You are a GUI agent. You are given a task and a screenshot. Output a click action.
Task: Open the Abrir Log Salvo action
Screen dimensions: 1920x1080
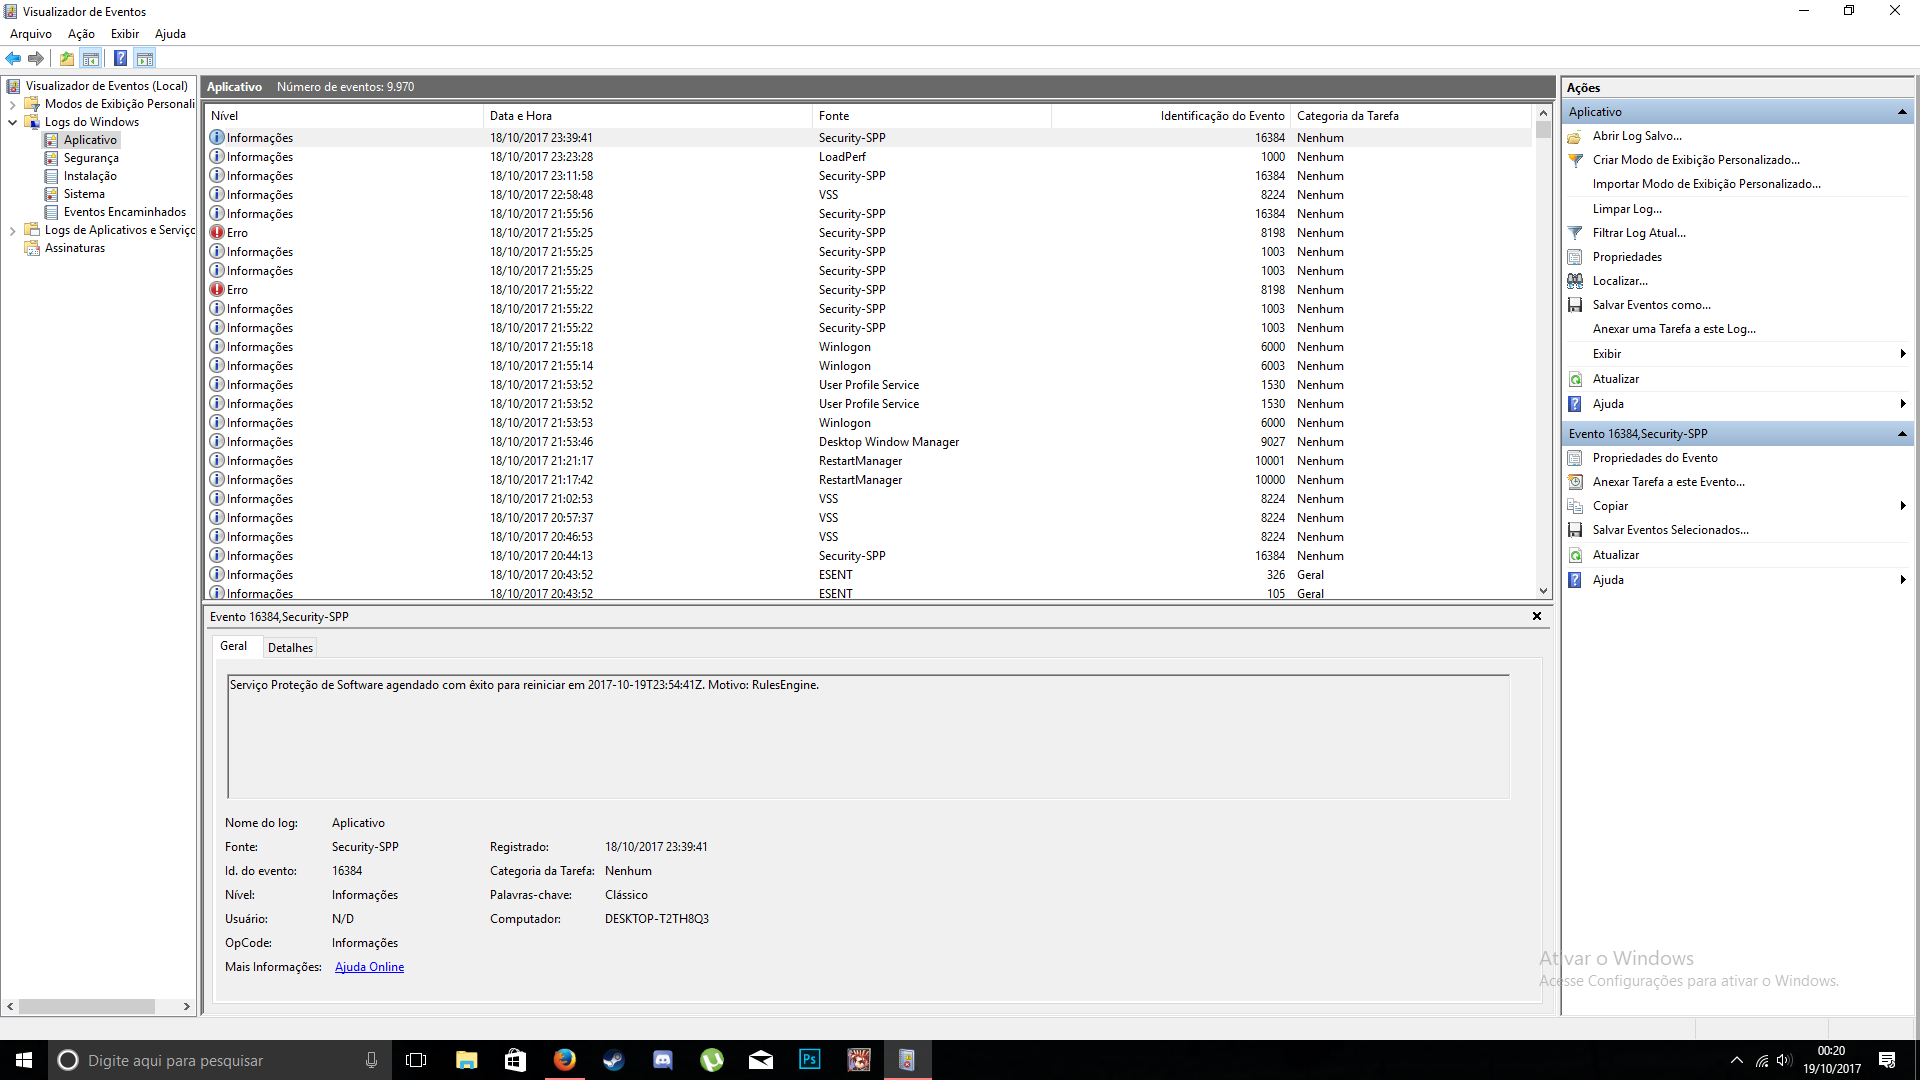coord(1637,136)
